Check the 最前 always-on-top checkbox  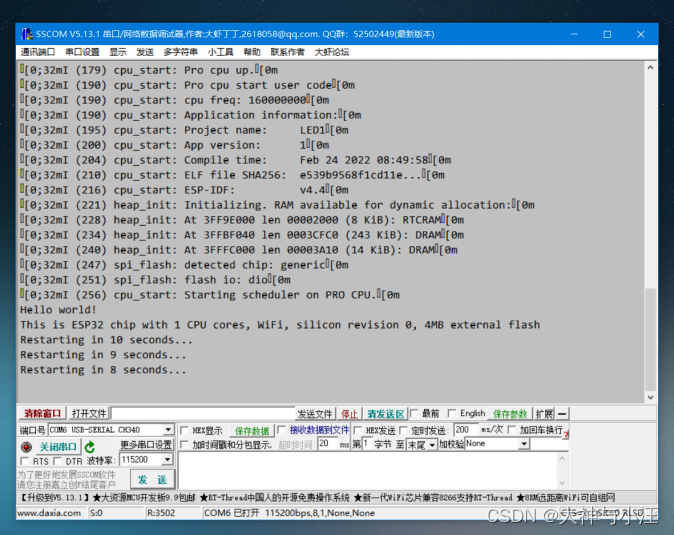click(414, 413)
